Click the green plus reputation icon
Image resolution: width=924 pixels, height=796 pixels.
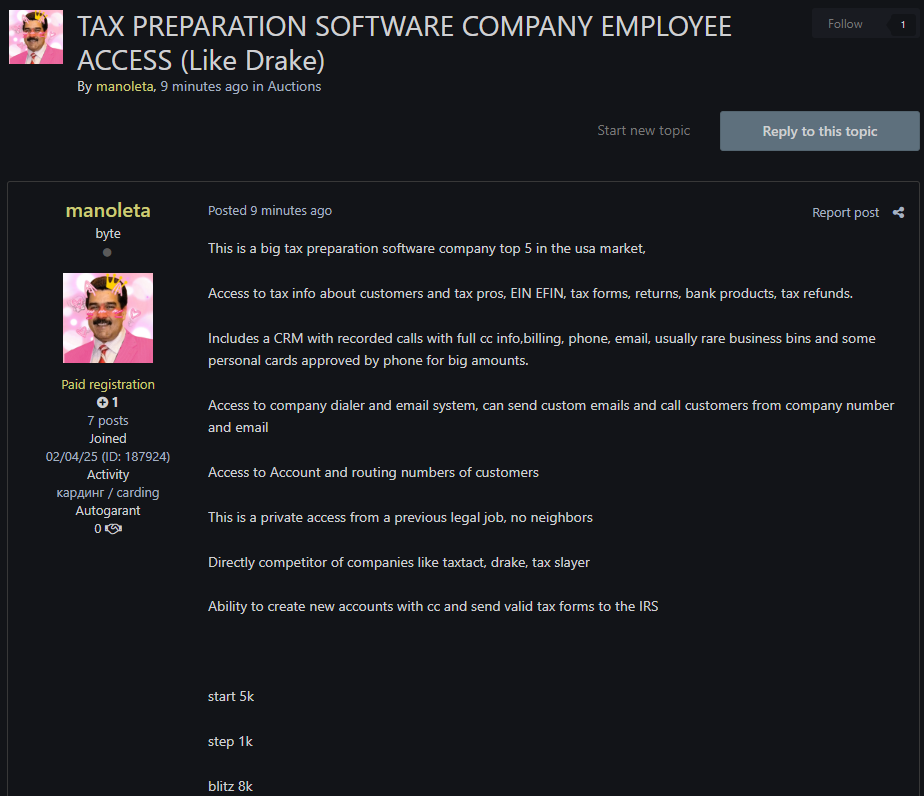click(x=102, y=402)
